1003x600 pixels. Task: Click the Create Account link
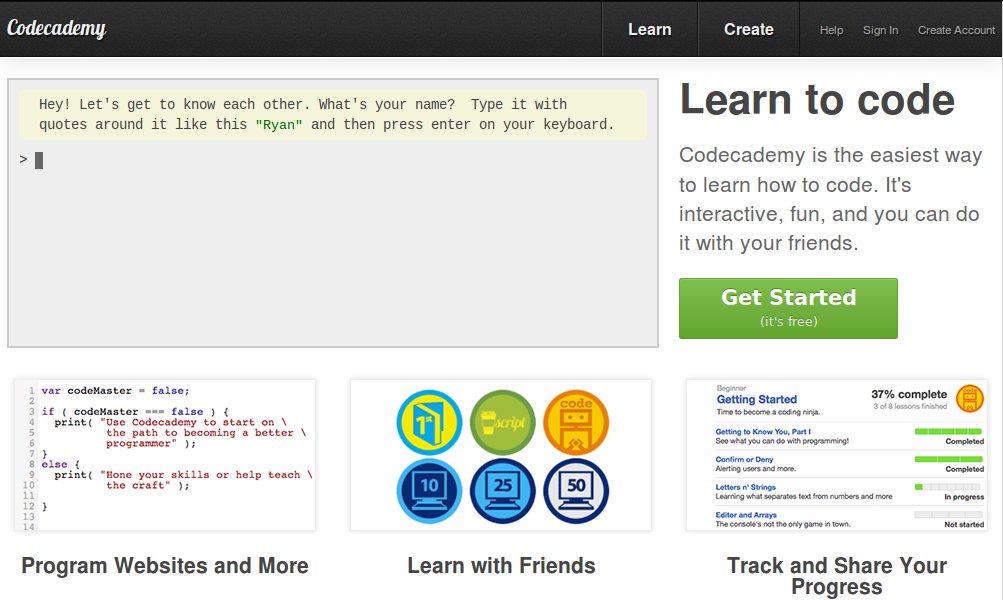tap(956, 30)
